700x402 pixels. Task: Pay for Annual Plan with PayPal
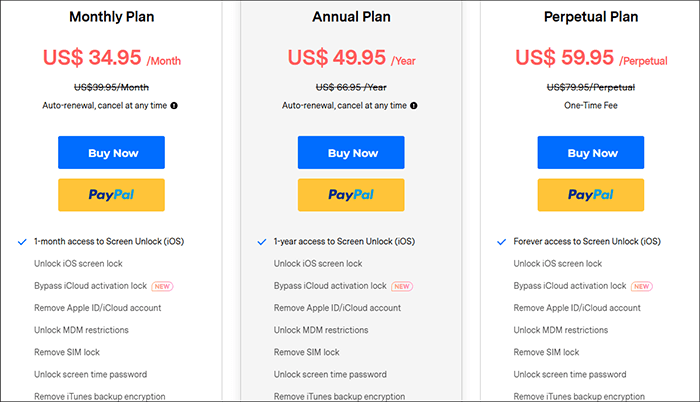point(351,195)
